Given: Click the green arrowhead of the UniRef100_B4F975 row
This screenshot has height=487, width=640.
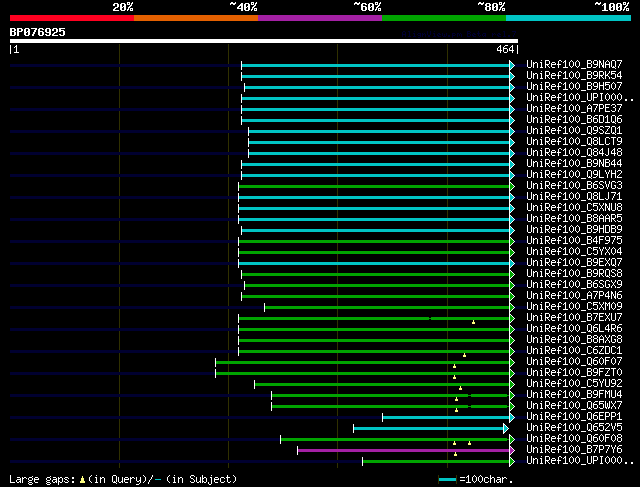Looking at the screenshot, I should point(512,242).
